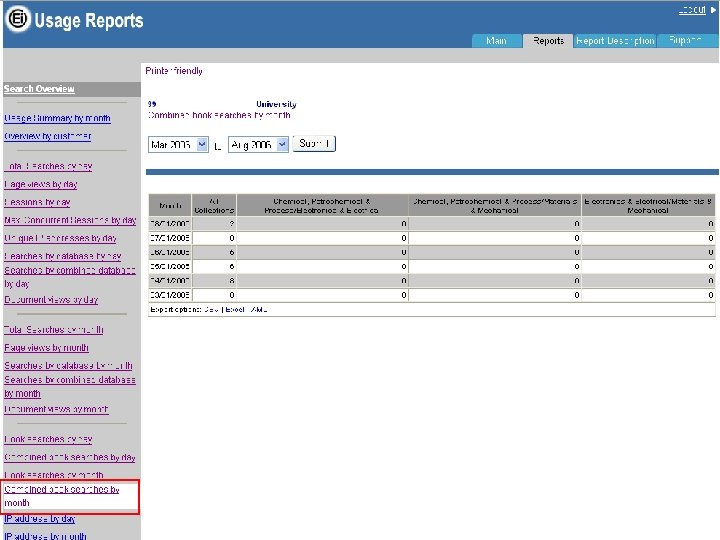720x540 pixels.
Task: Open the Aug 2006 end month dropdown
Action: [x=259, y=145]
